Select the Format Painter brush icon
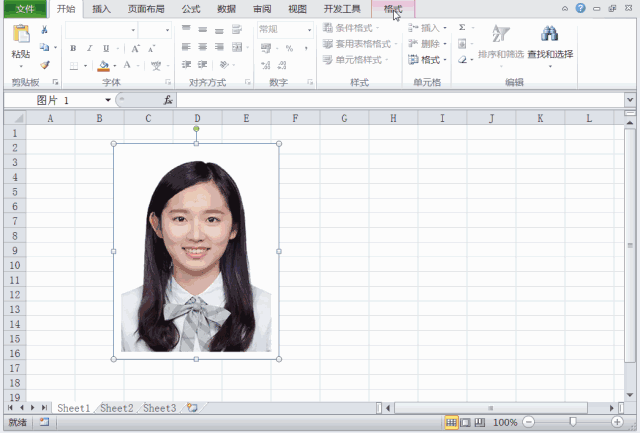Screen dimensions: 640x433 45,64
